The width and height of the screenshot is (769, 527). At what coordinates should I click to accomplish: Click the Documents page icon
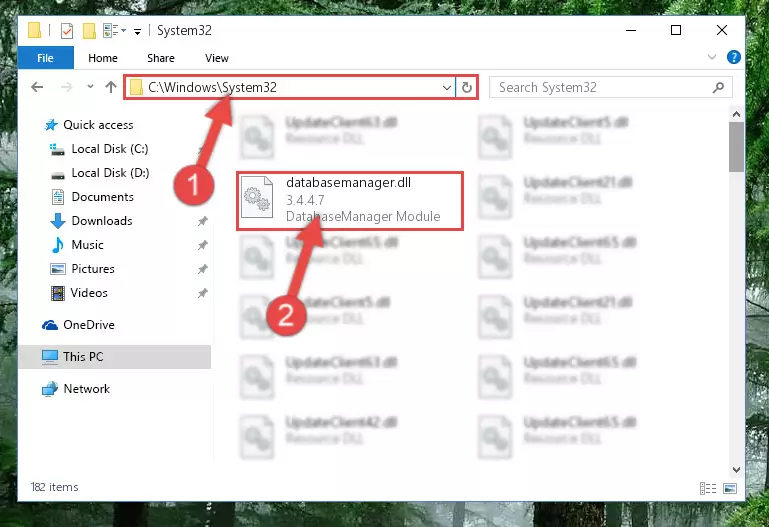click(58, 197)
